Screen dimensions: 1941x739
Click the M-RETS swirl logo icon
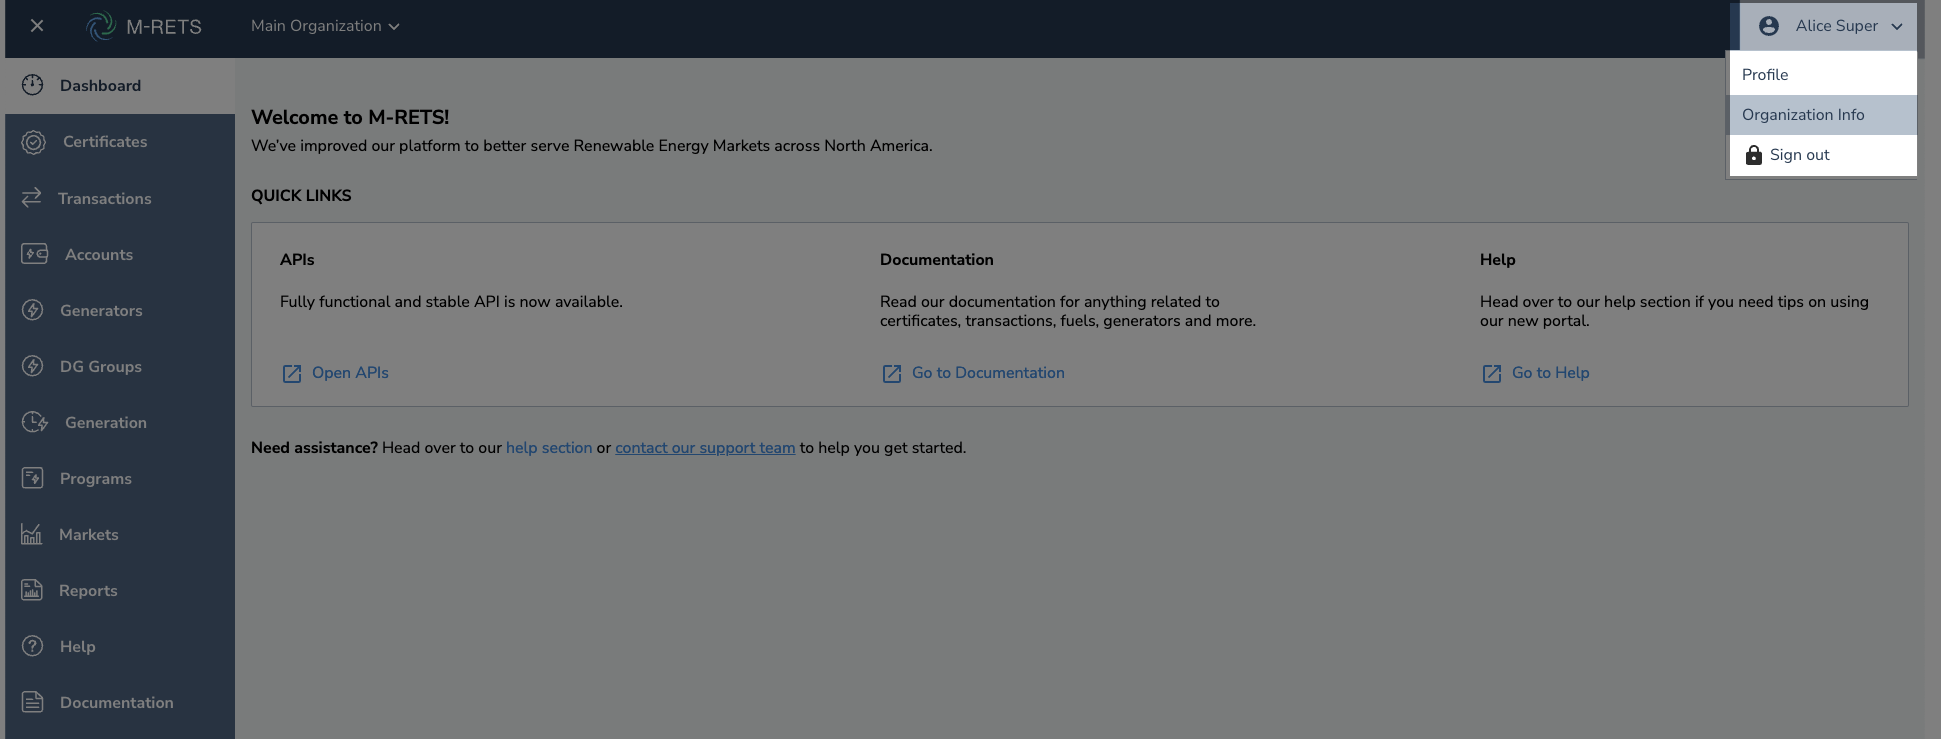[101, 26]
